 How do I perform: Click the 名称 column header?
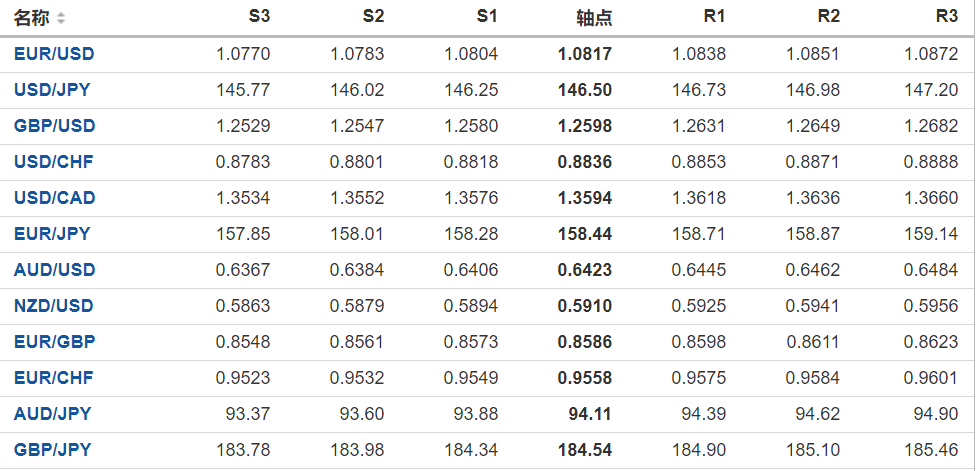pos(31,18)
